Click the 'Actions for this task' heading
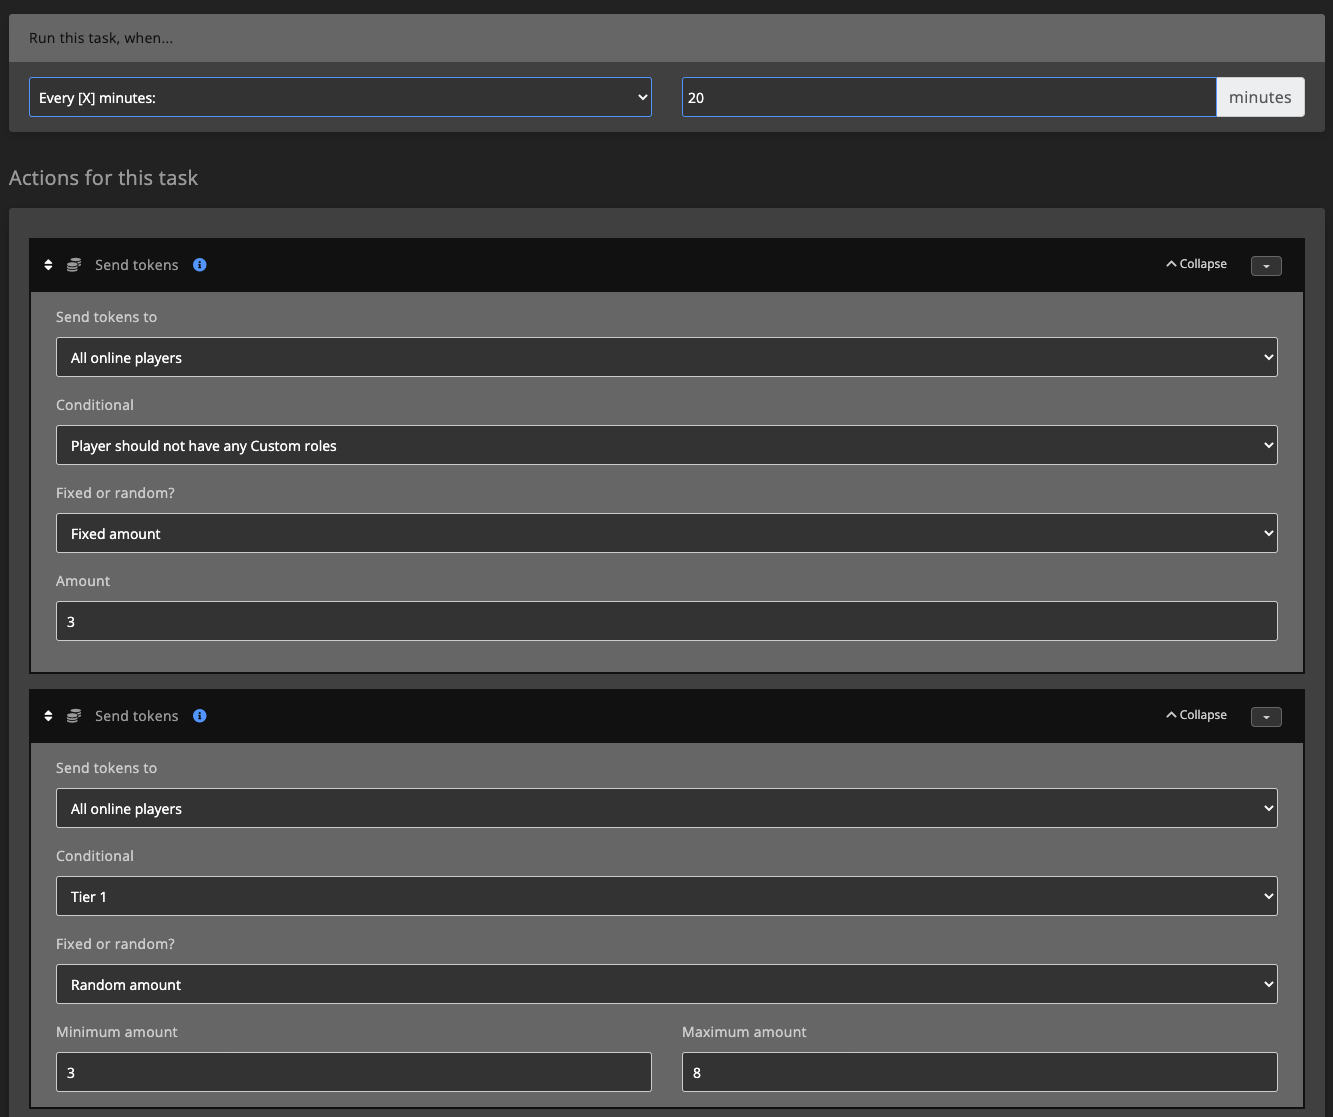 point(104,178)
